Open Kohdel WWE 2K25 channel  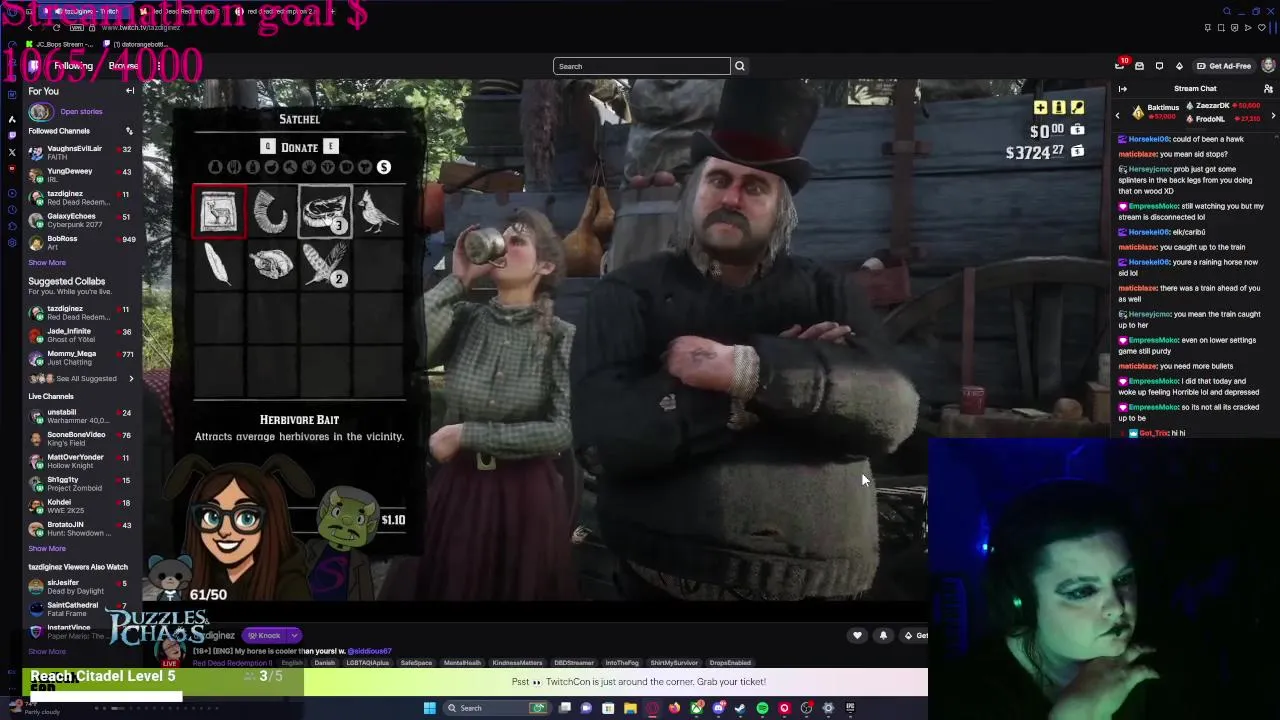tap(80, 506)
